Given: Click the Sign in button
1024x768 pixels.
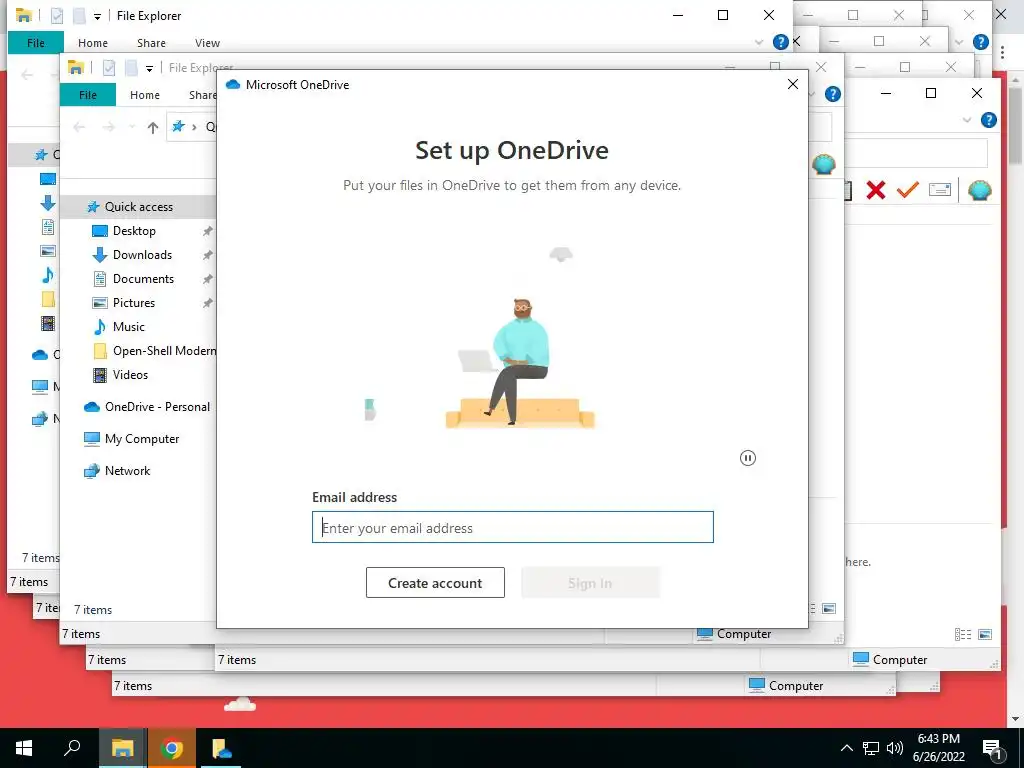Looking at the screenshot, I should point(590,583).
